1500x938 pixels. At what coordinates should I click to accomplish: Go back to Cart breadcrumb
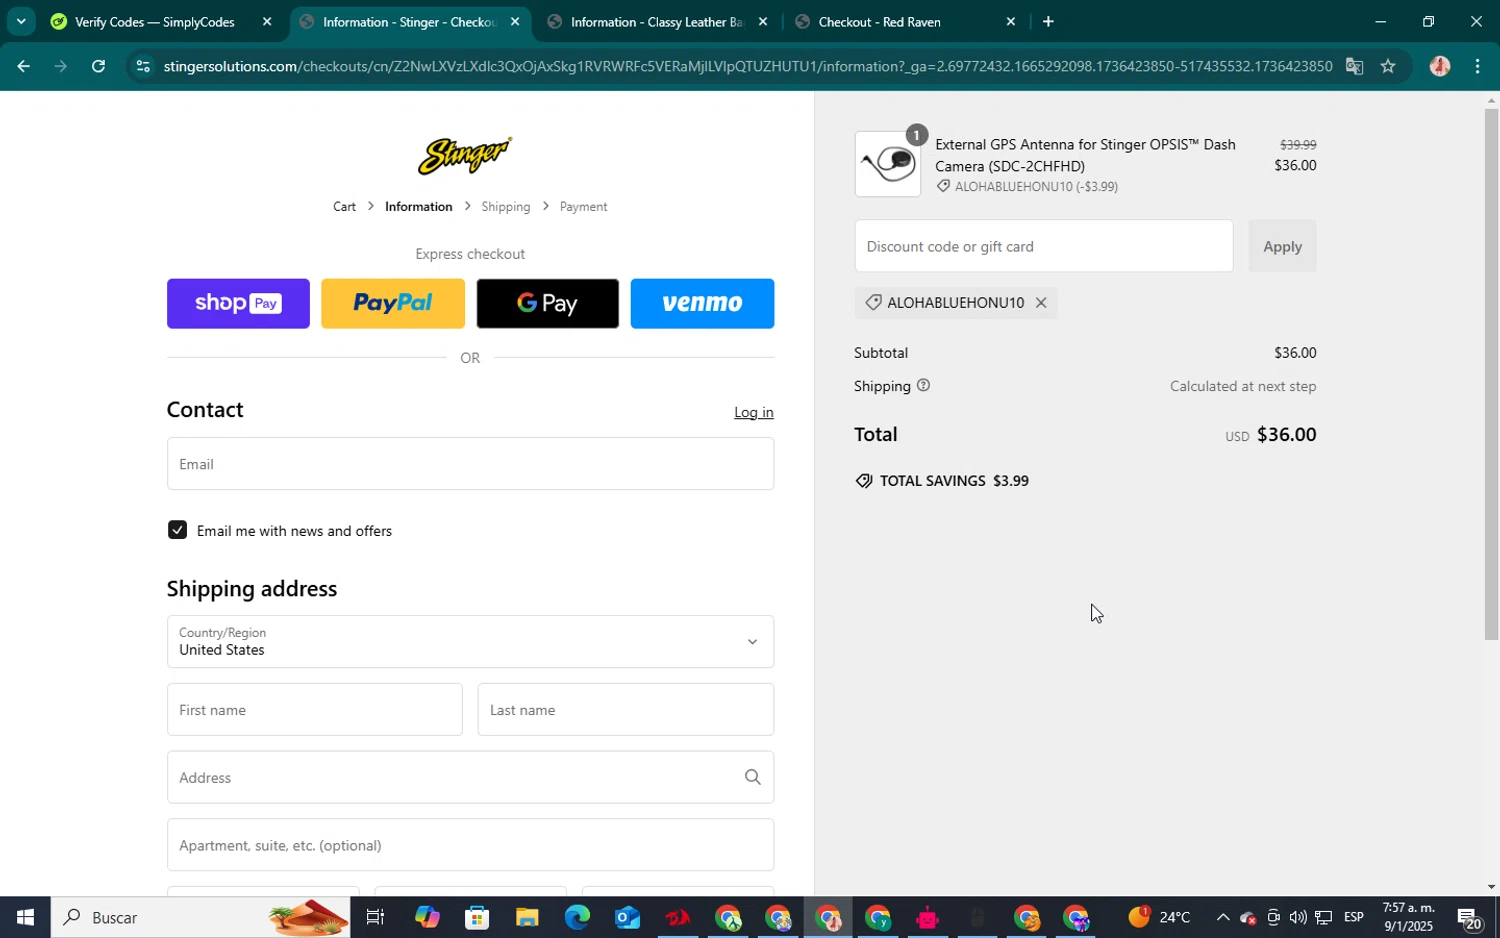click(x=344, y=207)
